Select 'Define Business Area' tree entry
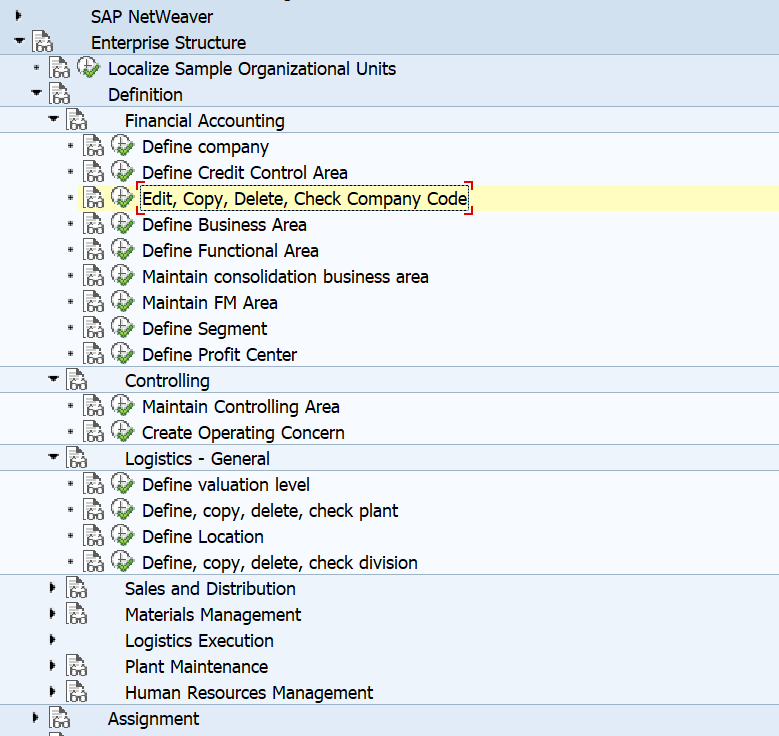Image resolution: width=779 pixels, height=736 pixels. 224,225
